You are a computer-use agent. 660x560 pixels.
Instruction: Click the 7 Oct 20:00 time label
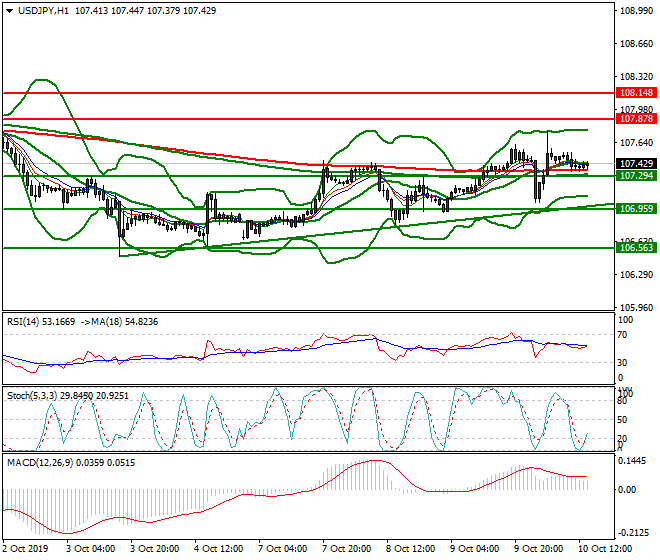point(346,549)
